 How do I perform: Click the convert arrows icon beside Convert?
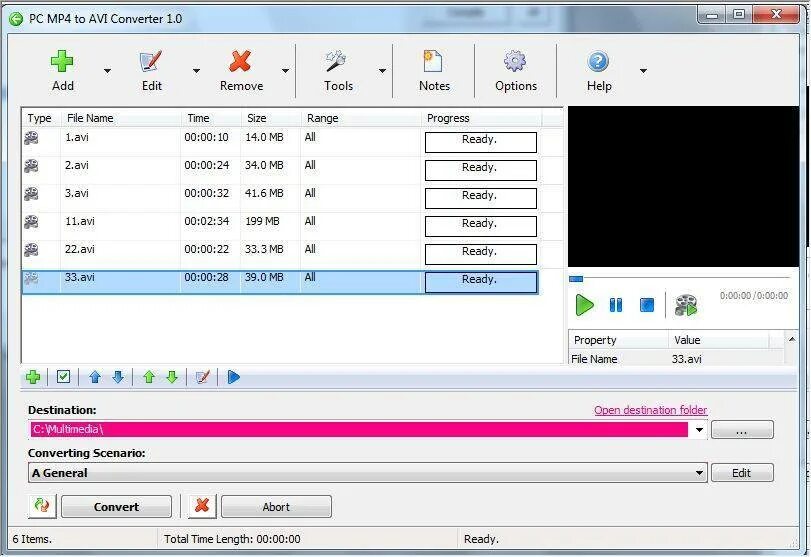pos(42,506)
